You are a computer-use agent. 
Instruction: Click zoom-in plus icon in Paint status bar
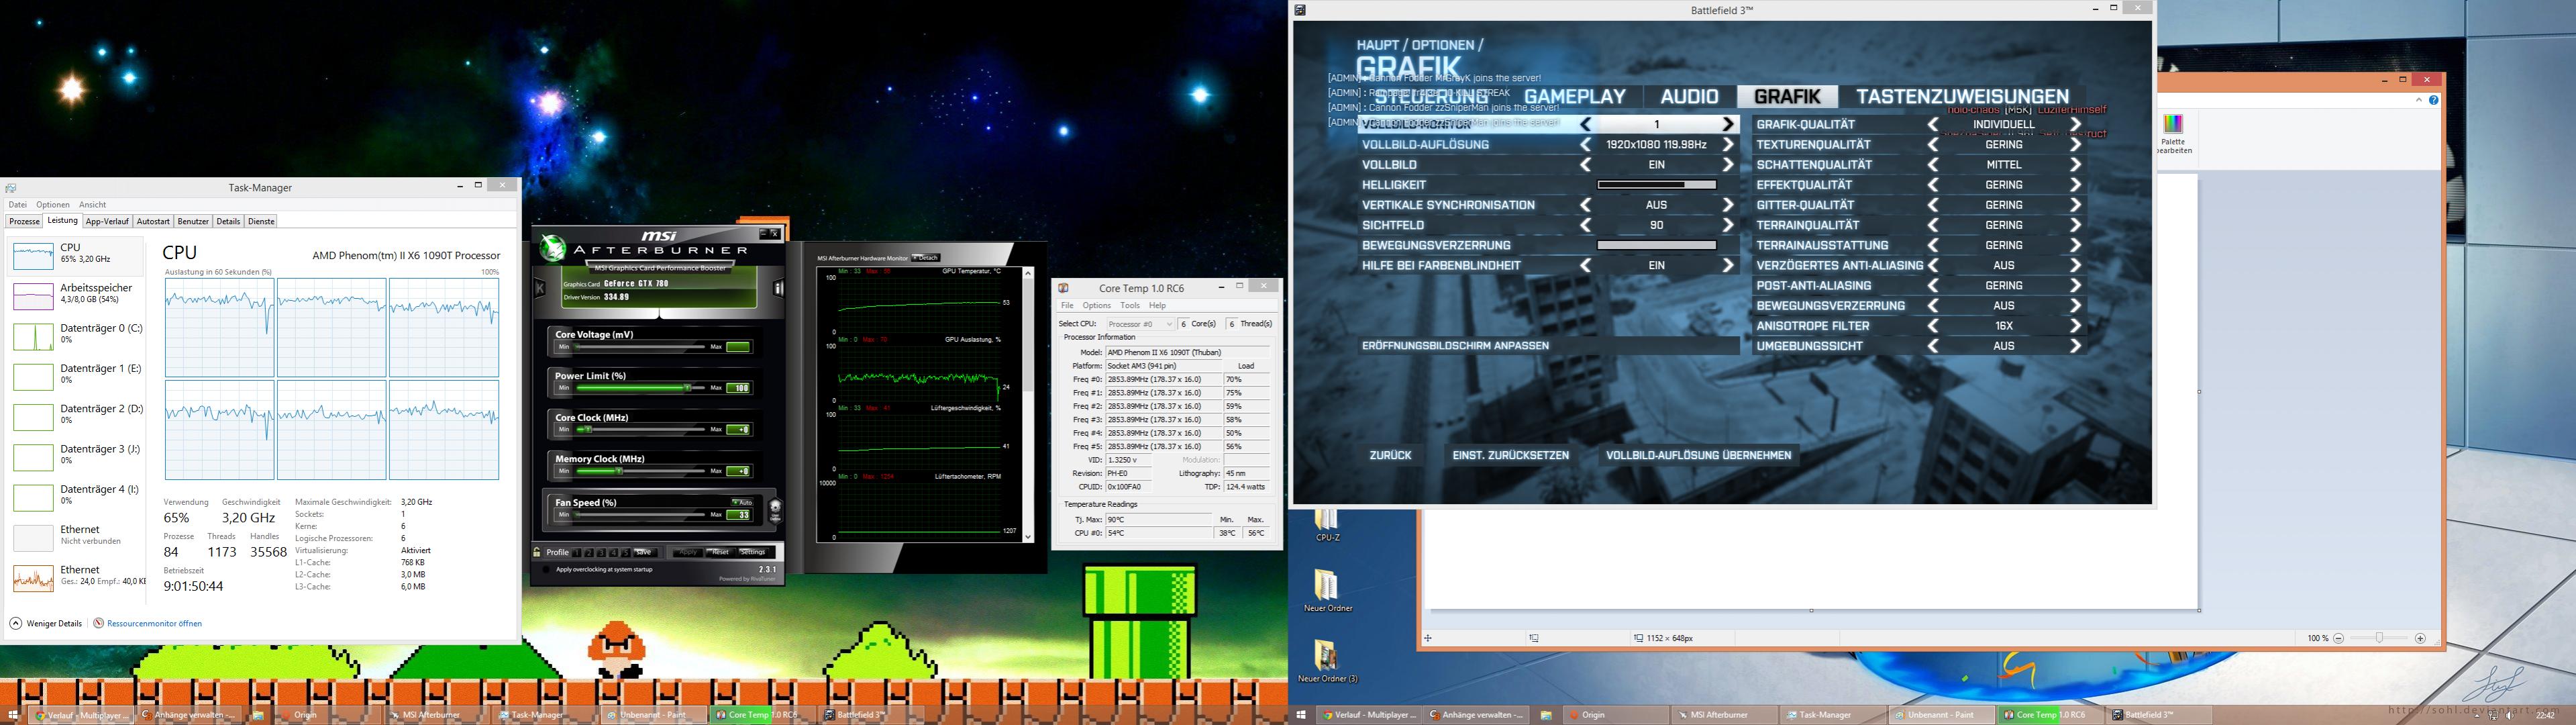[x=2420, y=638]
